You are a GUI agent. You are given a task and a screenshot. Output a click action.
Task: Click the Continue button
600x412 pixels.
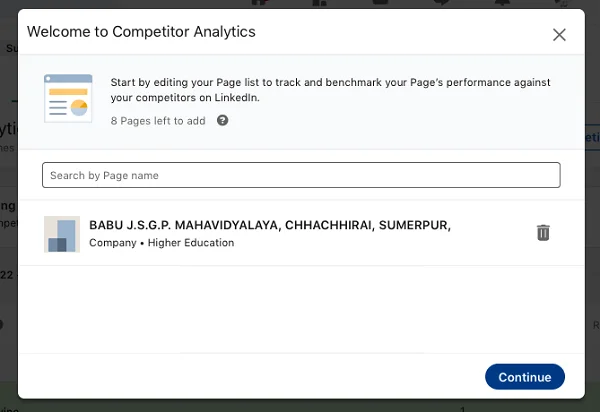tap(524, 377)
